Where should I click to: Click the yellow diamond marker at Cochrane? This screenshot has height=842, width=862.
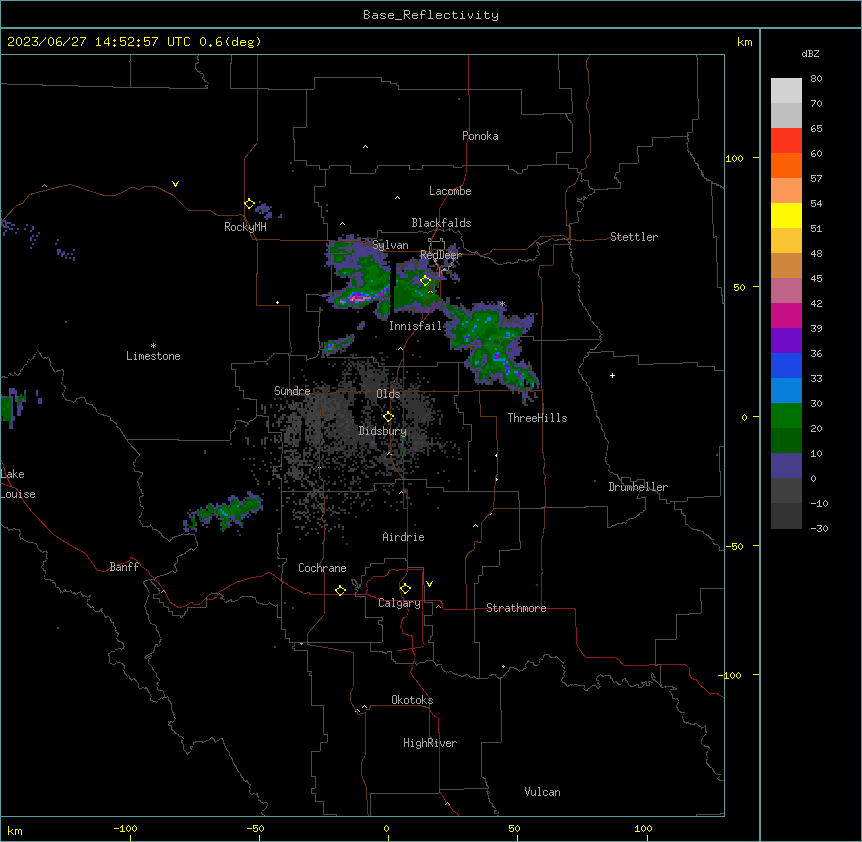point(340,590)
